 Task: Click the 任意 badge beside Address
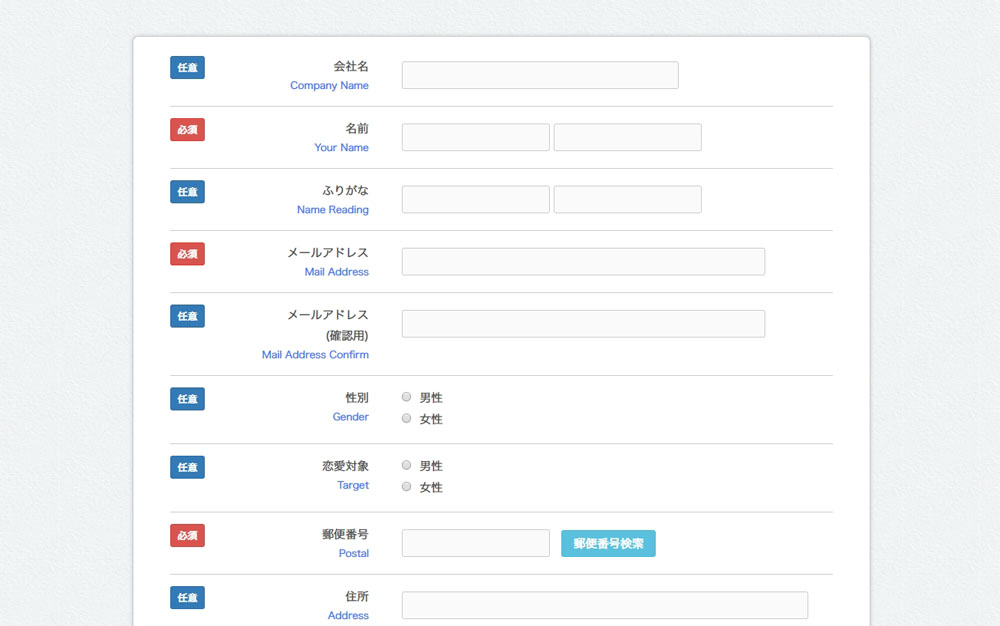(x=188, y=597)
